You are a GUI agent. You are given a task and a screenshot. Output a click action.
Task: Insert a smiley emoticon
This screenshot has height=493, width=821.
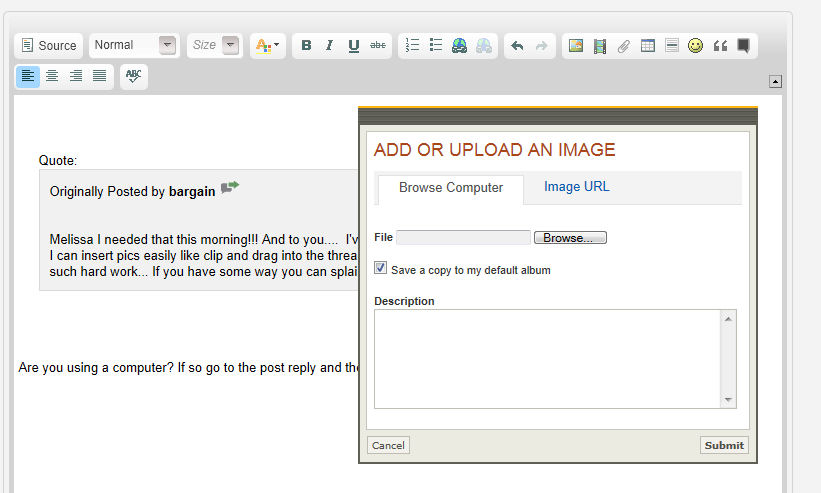pyautogui.click(x=695, y=45)
